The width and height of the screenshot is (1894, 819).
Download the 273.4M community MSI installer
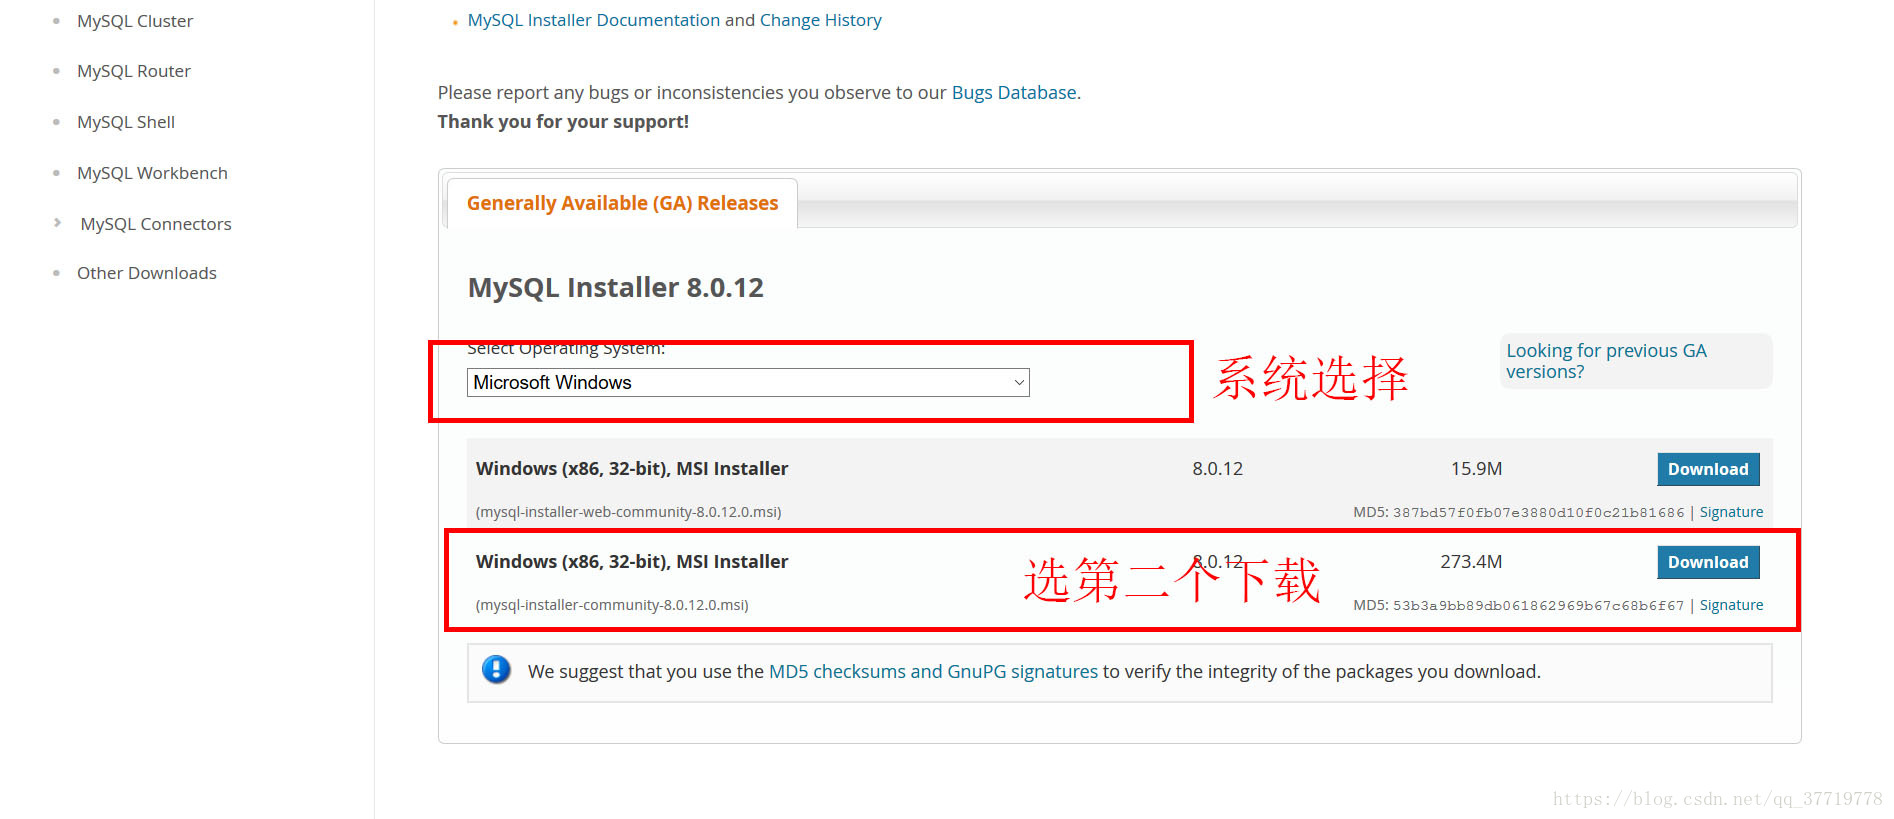(1708, 562)
